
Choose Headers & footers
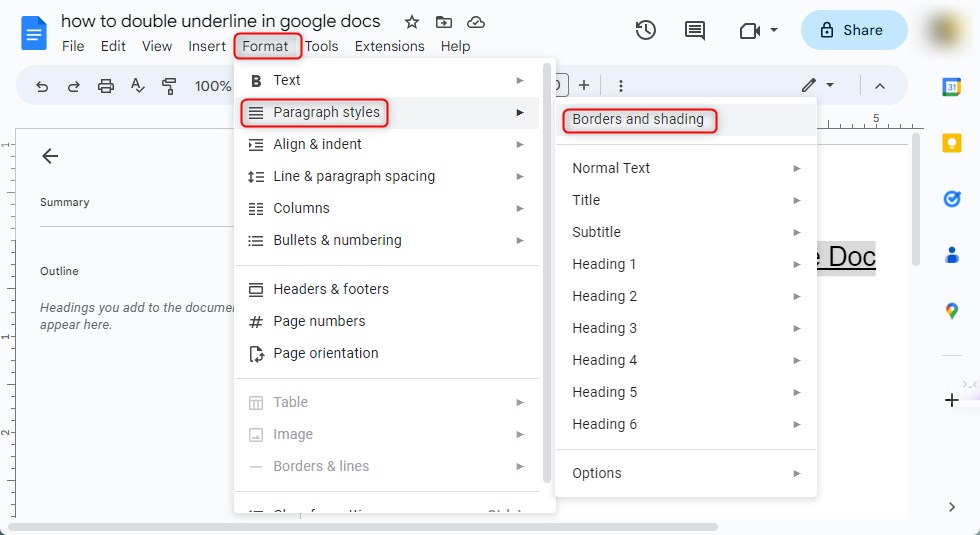(x=387, y=289)
